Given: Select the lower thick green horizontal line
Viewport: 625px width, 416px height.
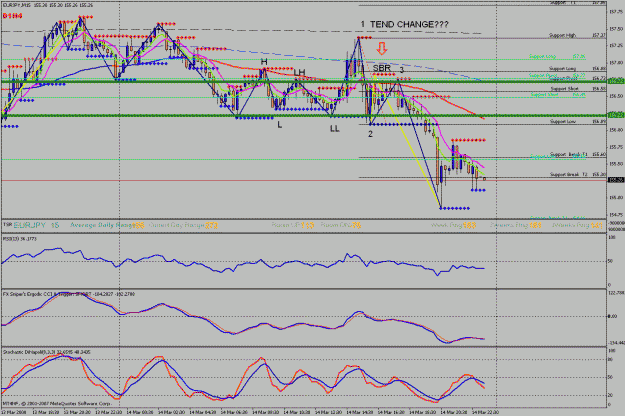Looking at the screenshot, I should [x=305, y=116].
